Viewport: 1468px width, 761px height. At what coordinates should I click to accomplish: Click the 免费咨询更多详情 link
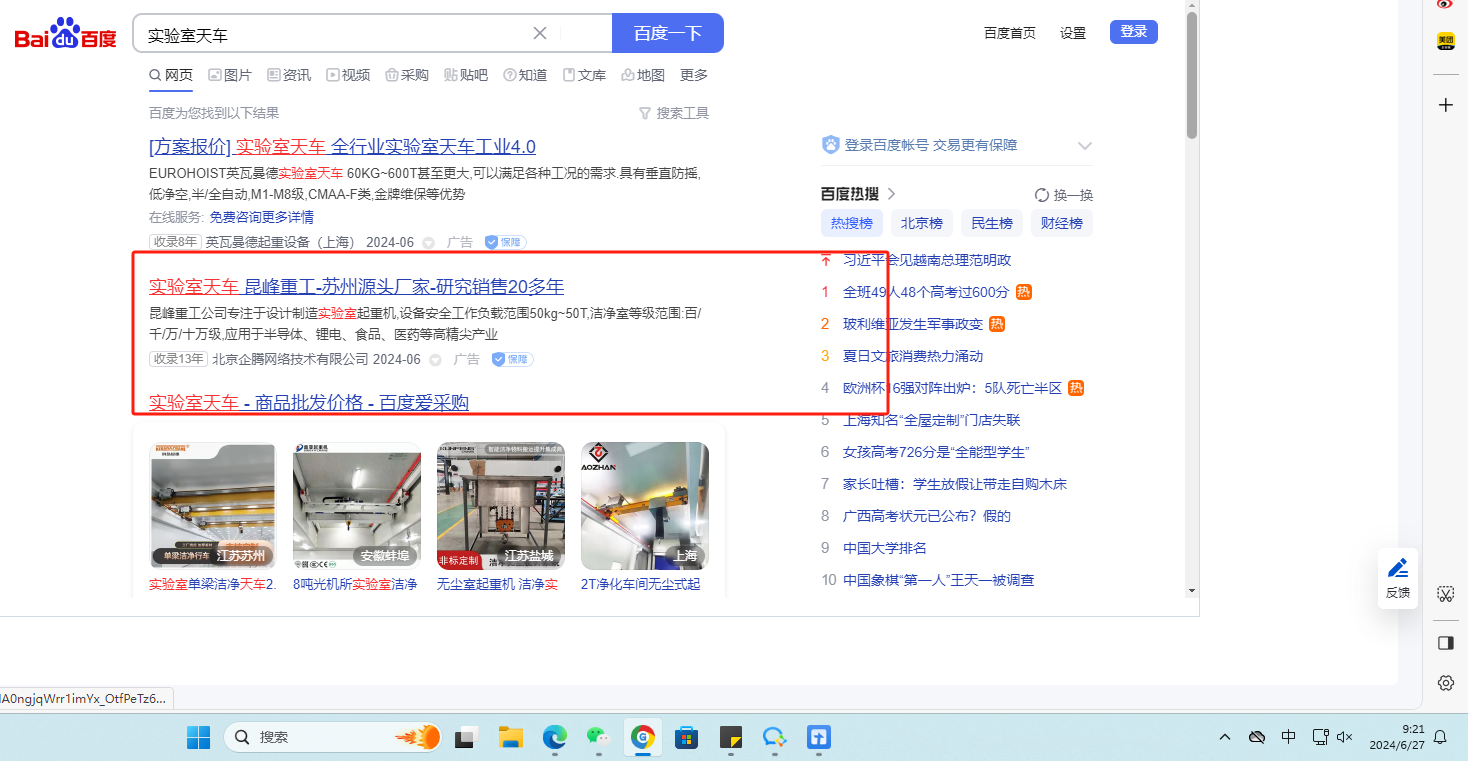tap(261, 217)
